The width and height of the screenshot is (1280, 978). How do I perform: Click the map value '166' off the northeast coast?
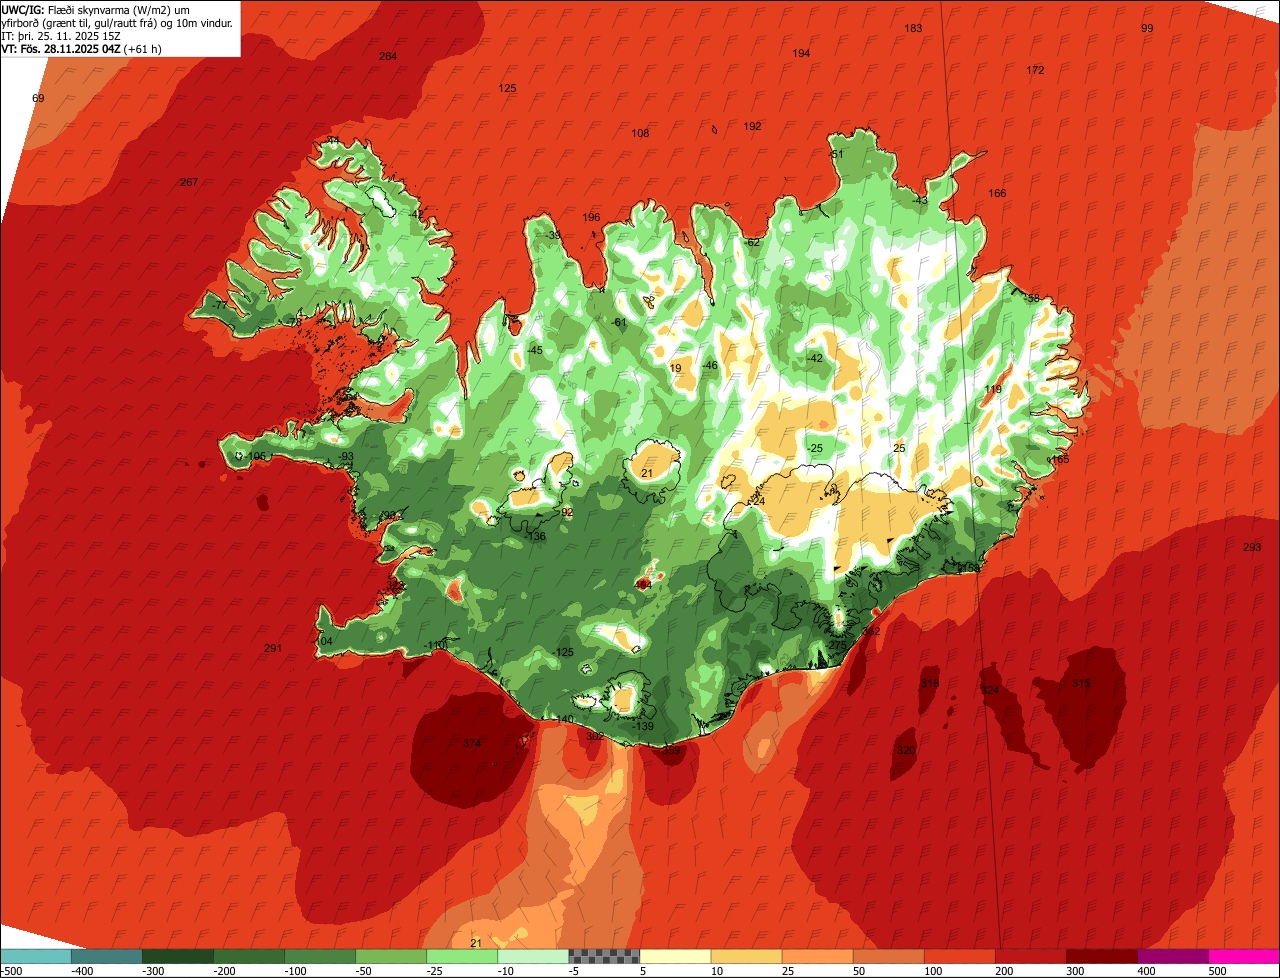997,193
